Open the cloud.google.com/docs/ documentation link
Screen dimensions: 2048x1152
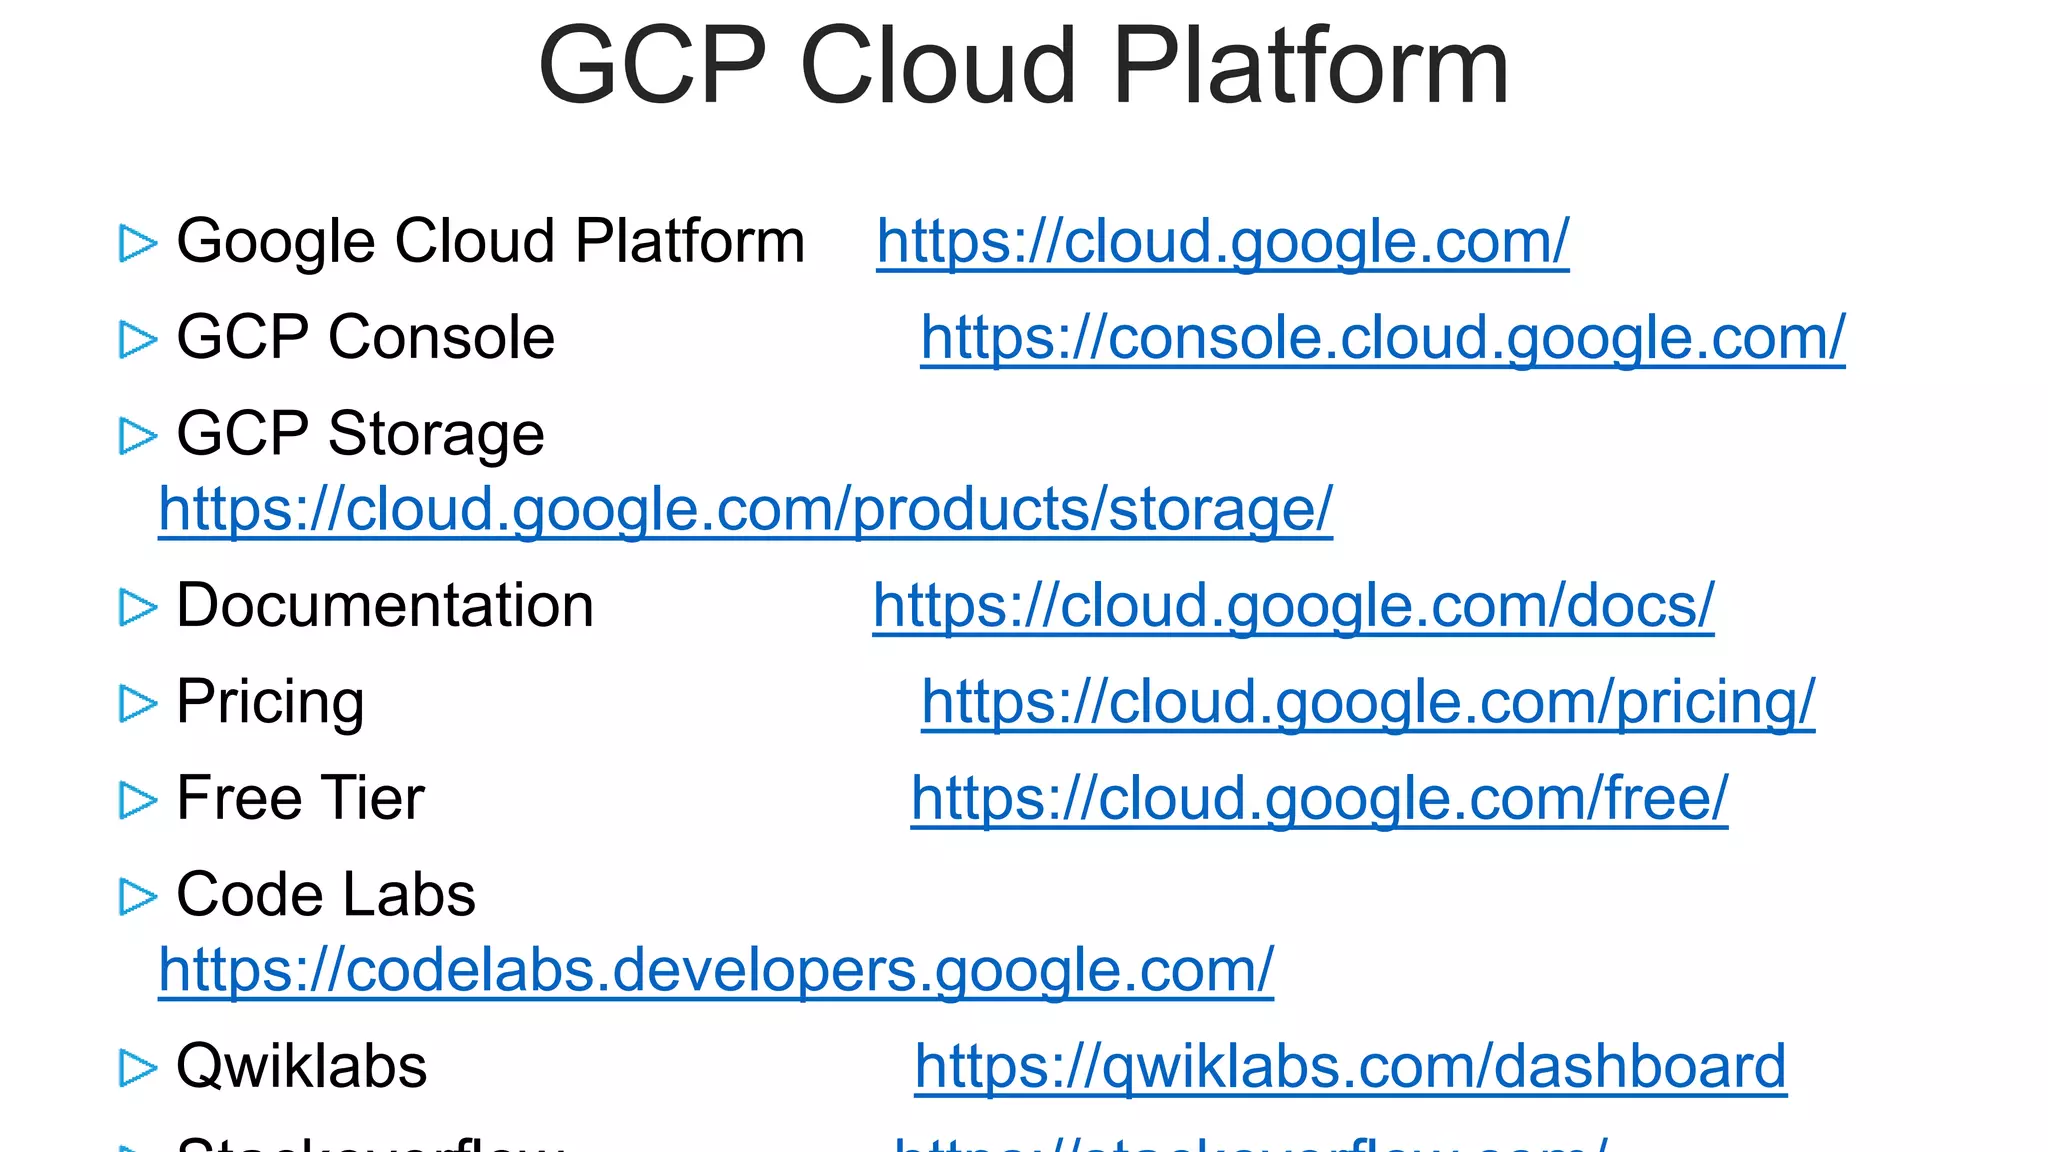(1293, 606)
